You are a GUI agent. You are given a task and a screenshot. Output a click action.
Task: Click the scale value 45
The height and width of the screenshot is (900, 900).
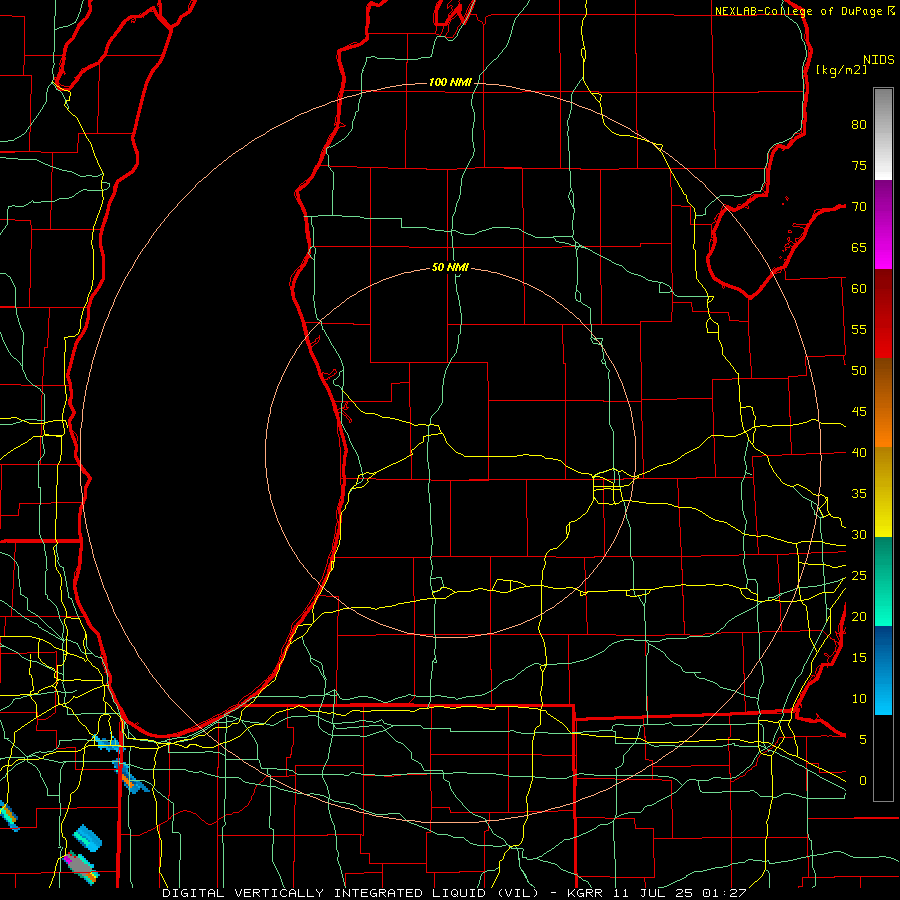coord(859,412)
